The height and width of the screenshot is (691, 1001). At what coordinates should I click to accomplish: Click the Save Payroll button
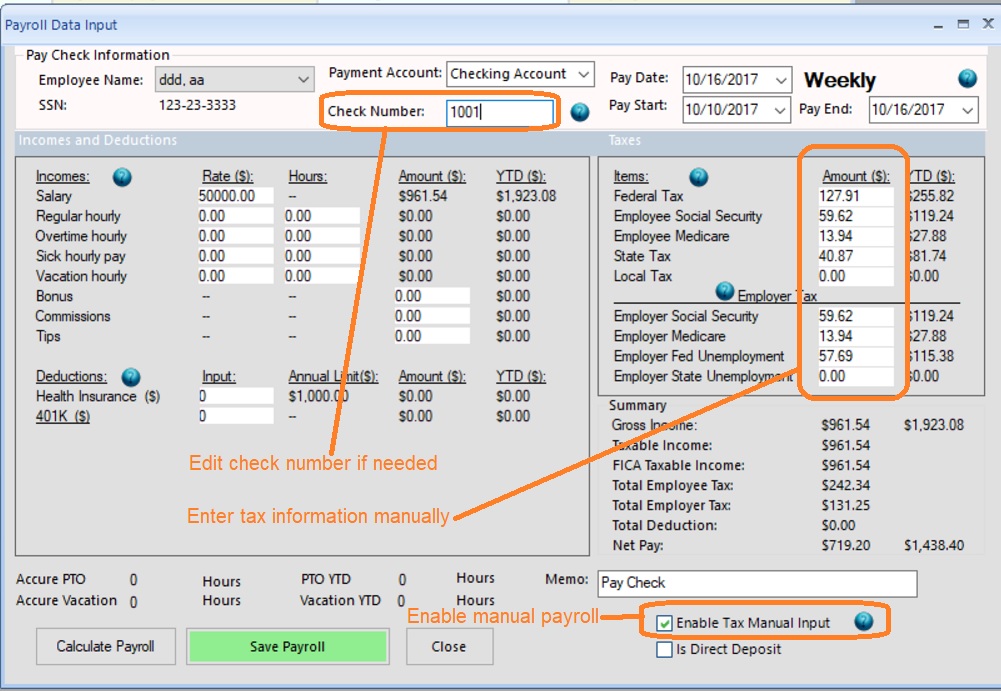288,646
